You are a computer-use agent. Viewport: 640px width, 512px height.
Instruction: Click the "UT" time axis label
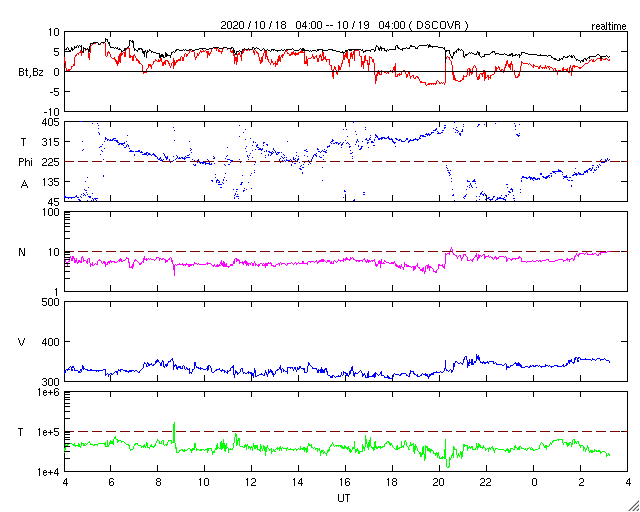click(x=344, y=498)
